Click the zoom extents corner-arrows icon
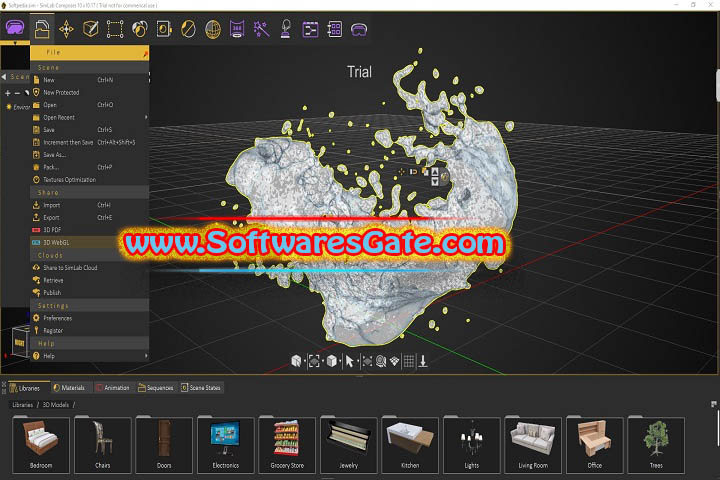 367,361
